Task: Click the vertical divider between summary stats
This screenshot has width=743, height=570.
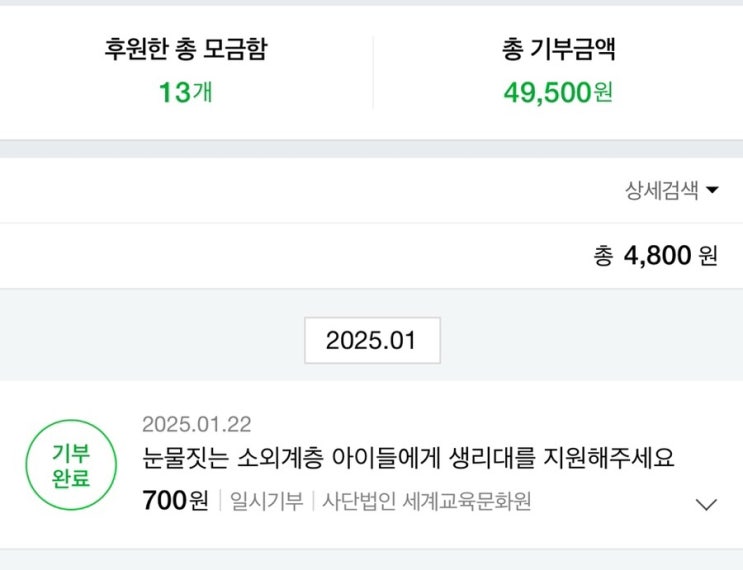Action: coord(373,72)
